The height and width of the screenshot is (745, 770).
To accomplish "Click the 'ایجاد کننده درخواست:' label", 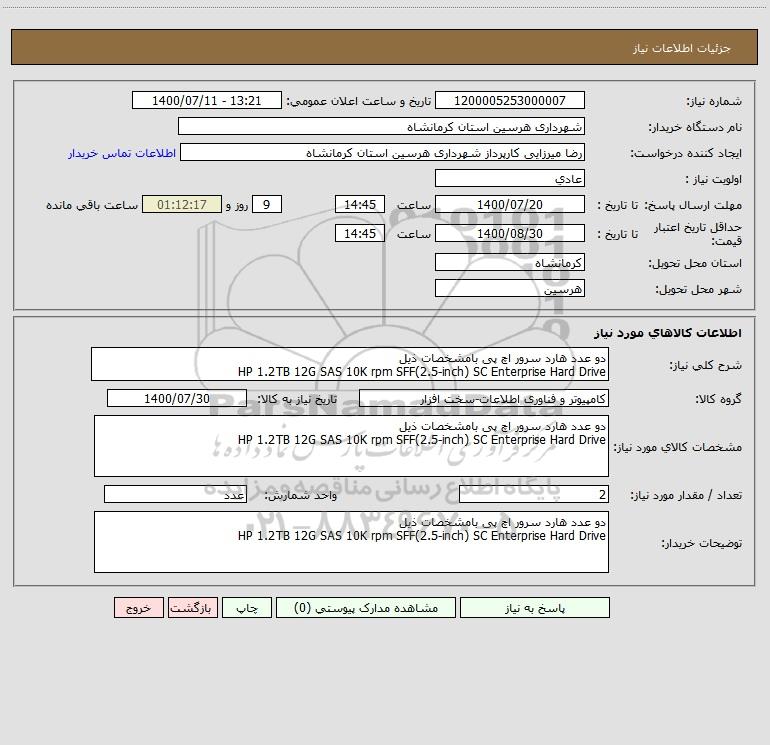I will coord(686,153).
